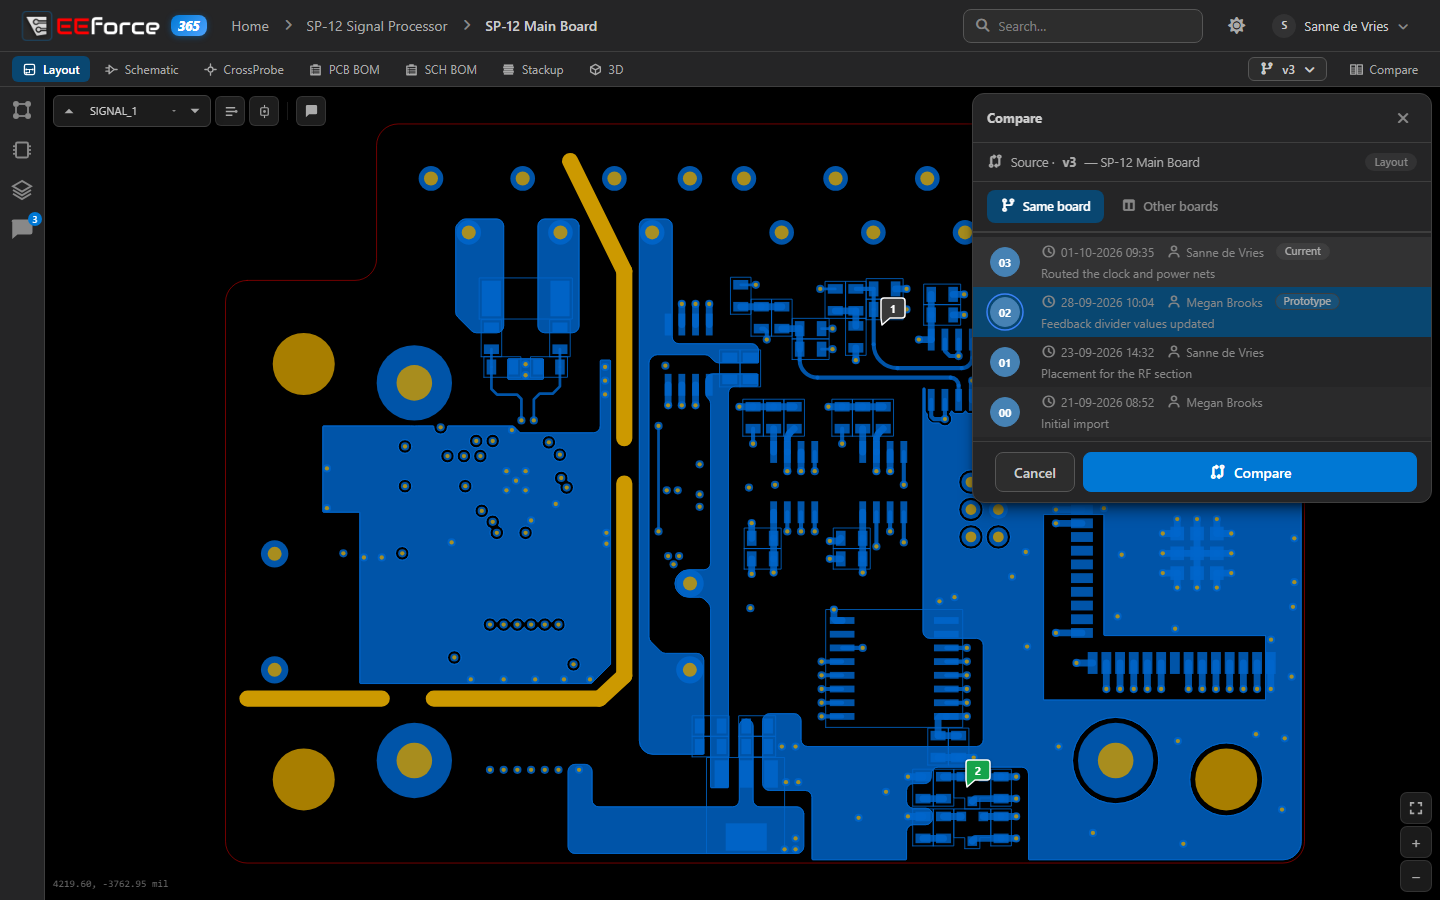Image resolution: width=1440 pixels, height=900 pixels.
Task: Click the Compare panel title text
Action: pos(1014,118)
